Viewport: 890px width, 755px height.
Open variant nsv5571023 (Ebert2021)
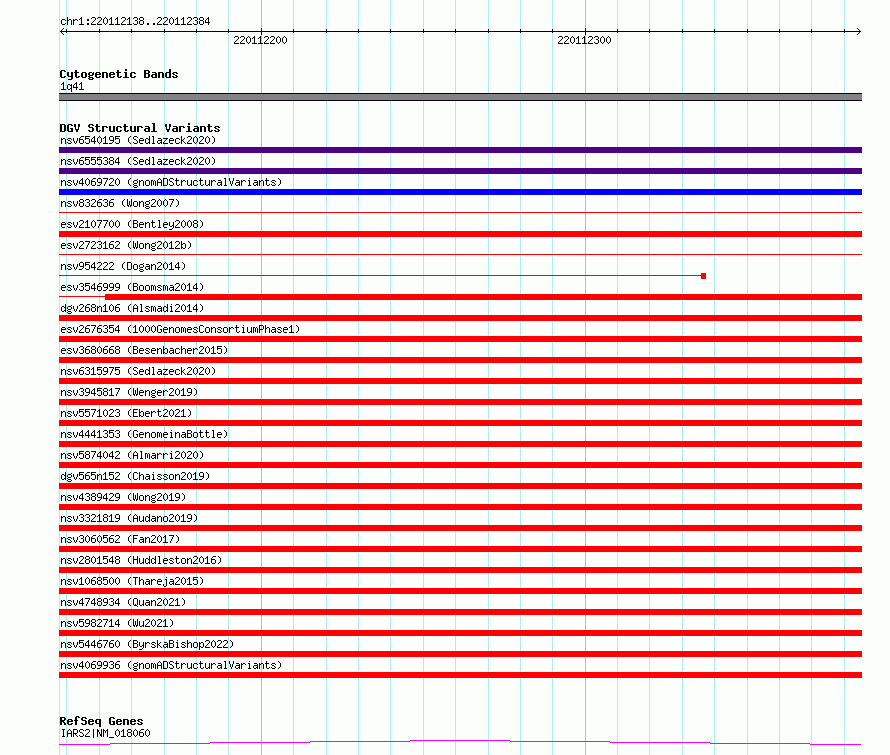pyautogui.click(x=126, y=413)
